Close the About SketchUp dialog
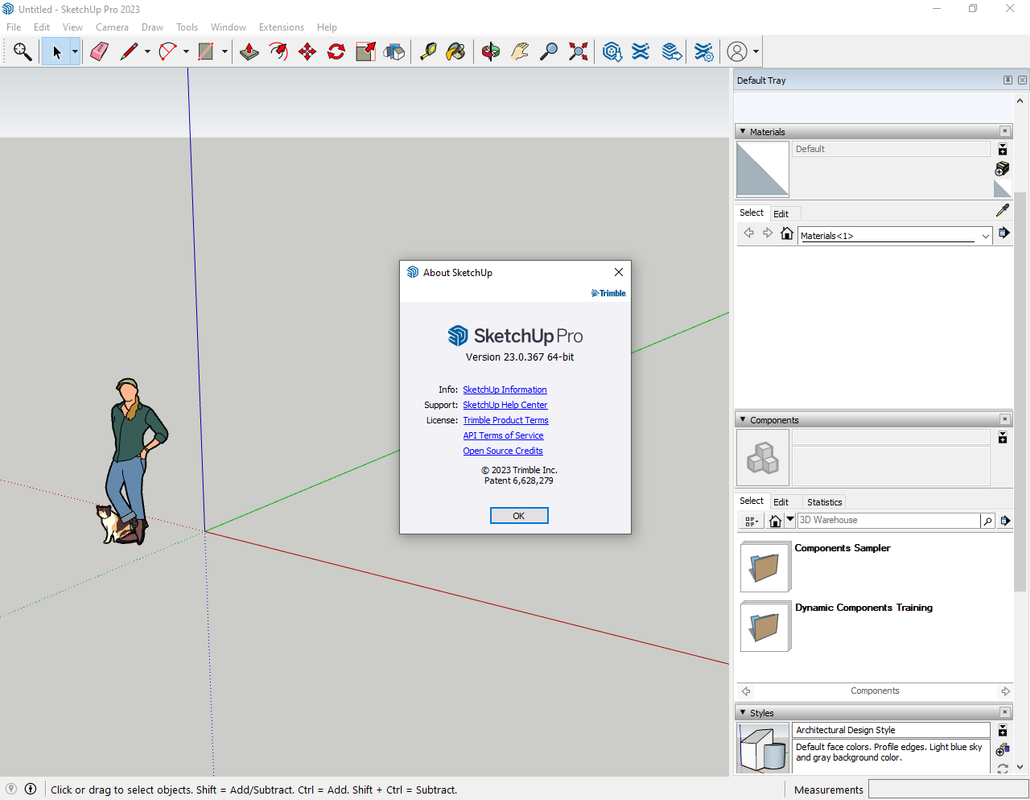This screenshot has height=800, width=1030. click(618, 272)
